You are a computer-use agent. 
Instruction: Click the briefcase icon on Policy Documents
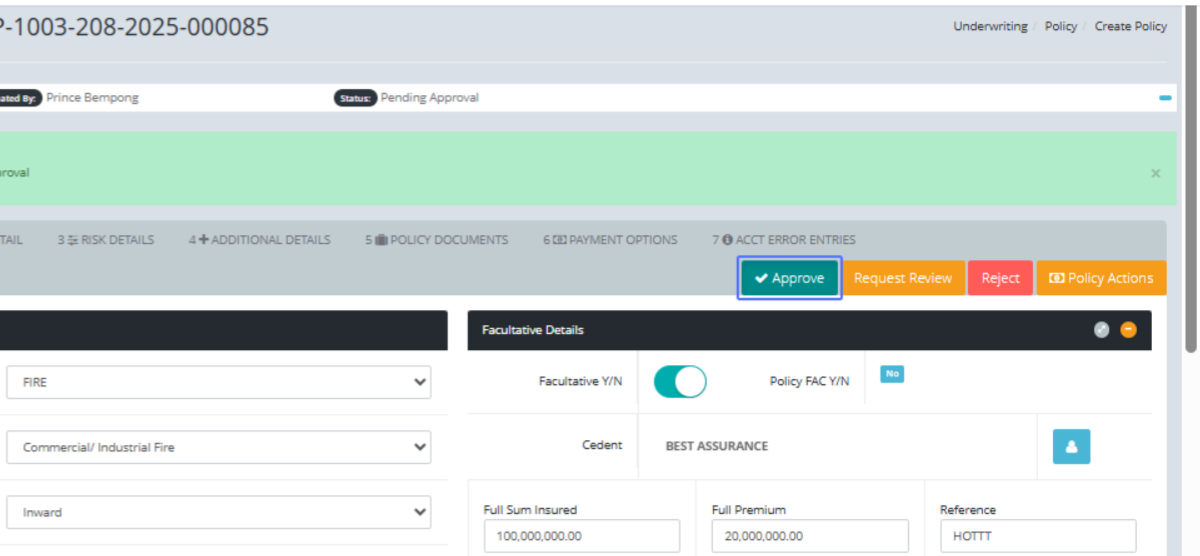click(381, 240)
